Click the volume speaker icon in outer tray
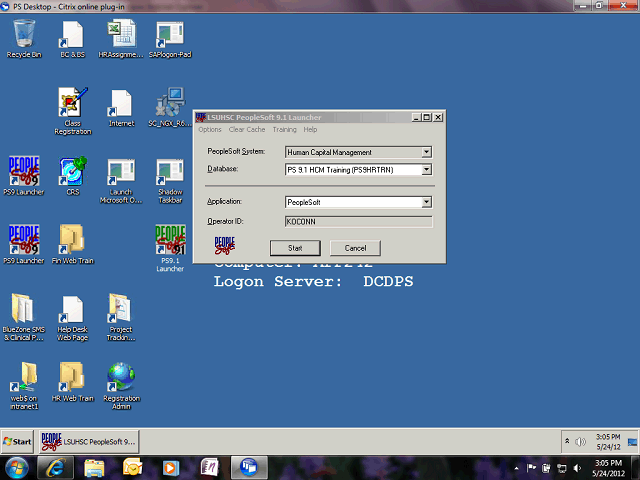Screen dimensions: 640x480 [577, 468]
